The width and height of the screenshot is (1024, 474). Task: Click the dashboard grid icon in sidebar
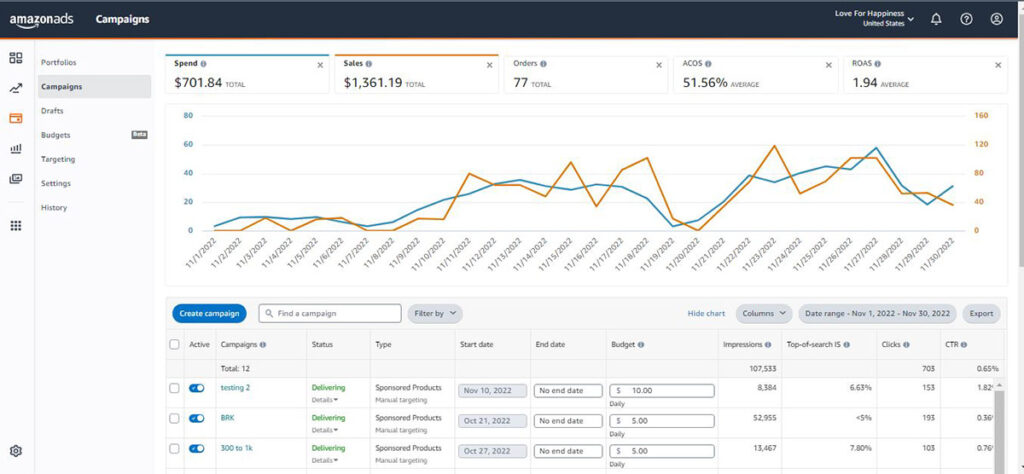click(16, 58)
